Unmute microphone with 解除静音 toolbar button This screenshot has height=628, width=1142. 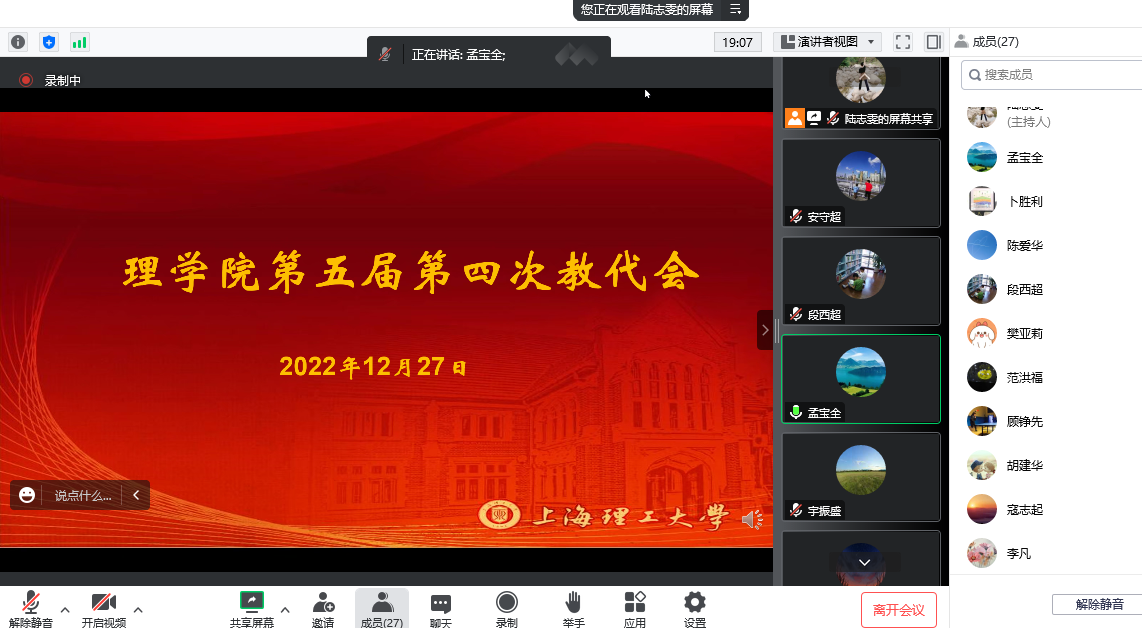click(31, 608)
